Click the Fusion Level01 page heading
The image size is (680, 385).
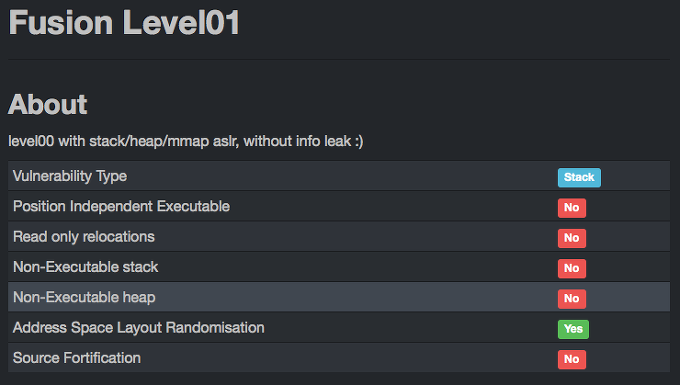point(124,23)
